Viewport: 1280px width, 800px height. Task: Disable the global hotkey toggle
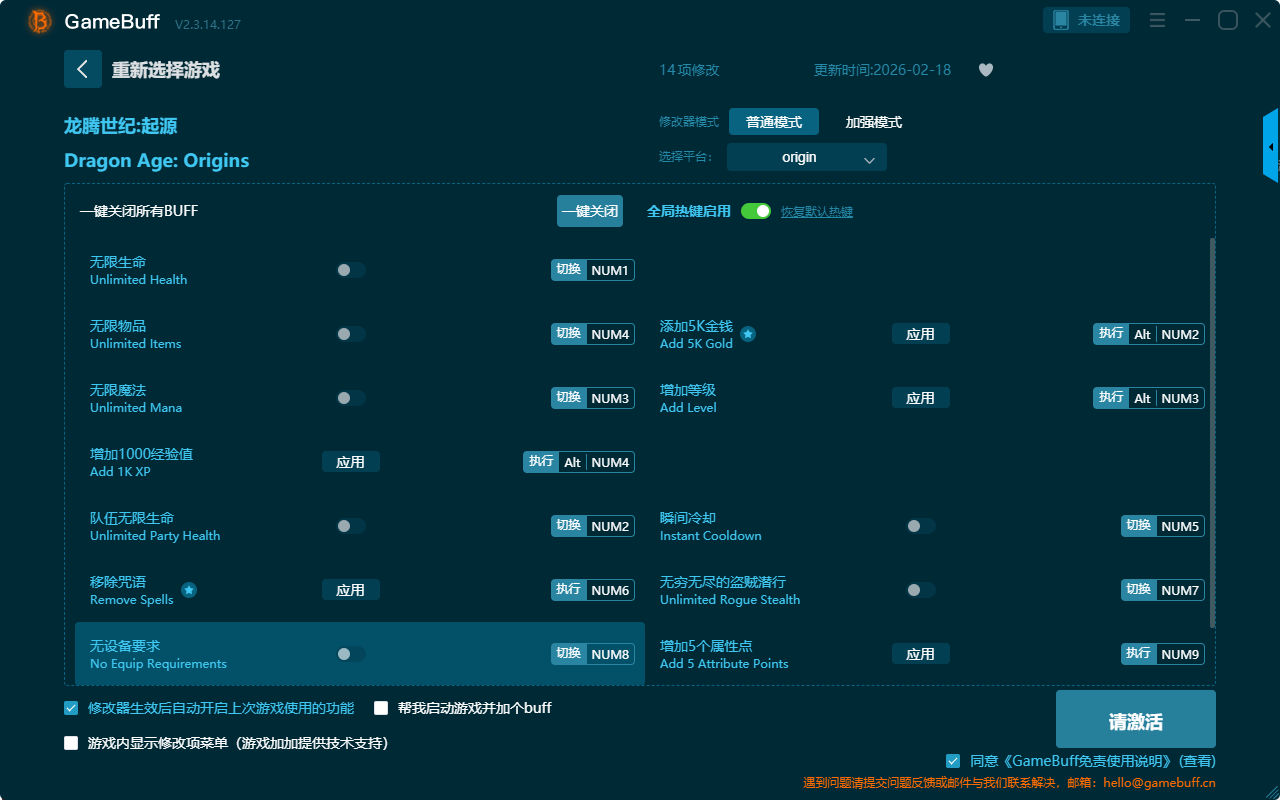pos(756,211)
